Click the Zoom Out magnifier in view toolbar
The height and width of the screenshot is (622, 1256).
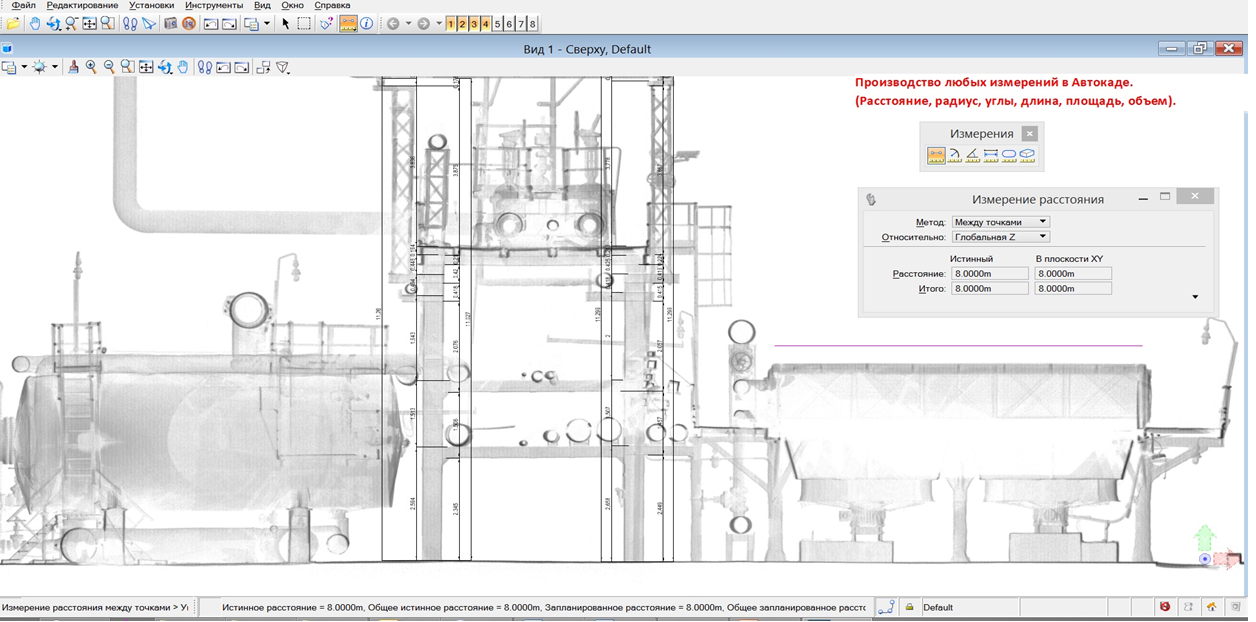pyautogui.click(x=109, y=67)
